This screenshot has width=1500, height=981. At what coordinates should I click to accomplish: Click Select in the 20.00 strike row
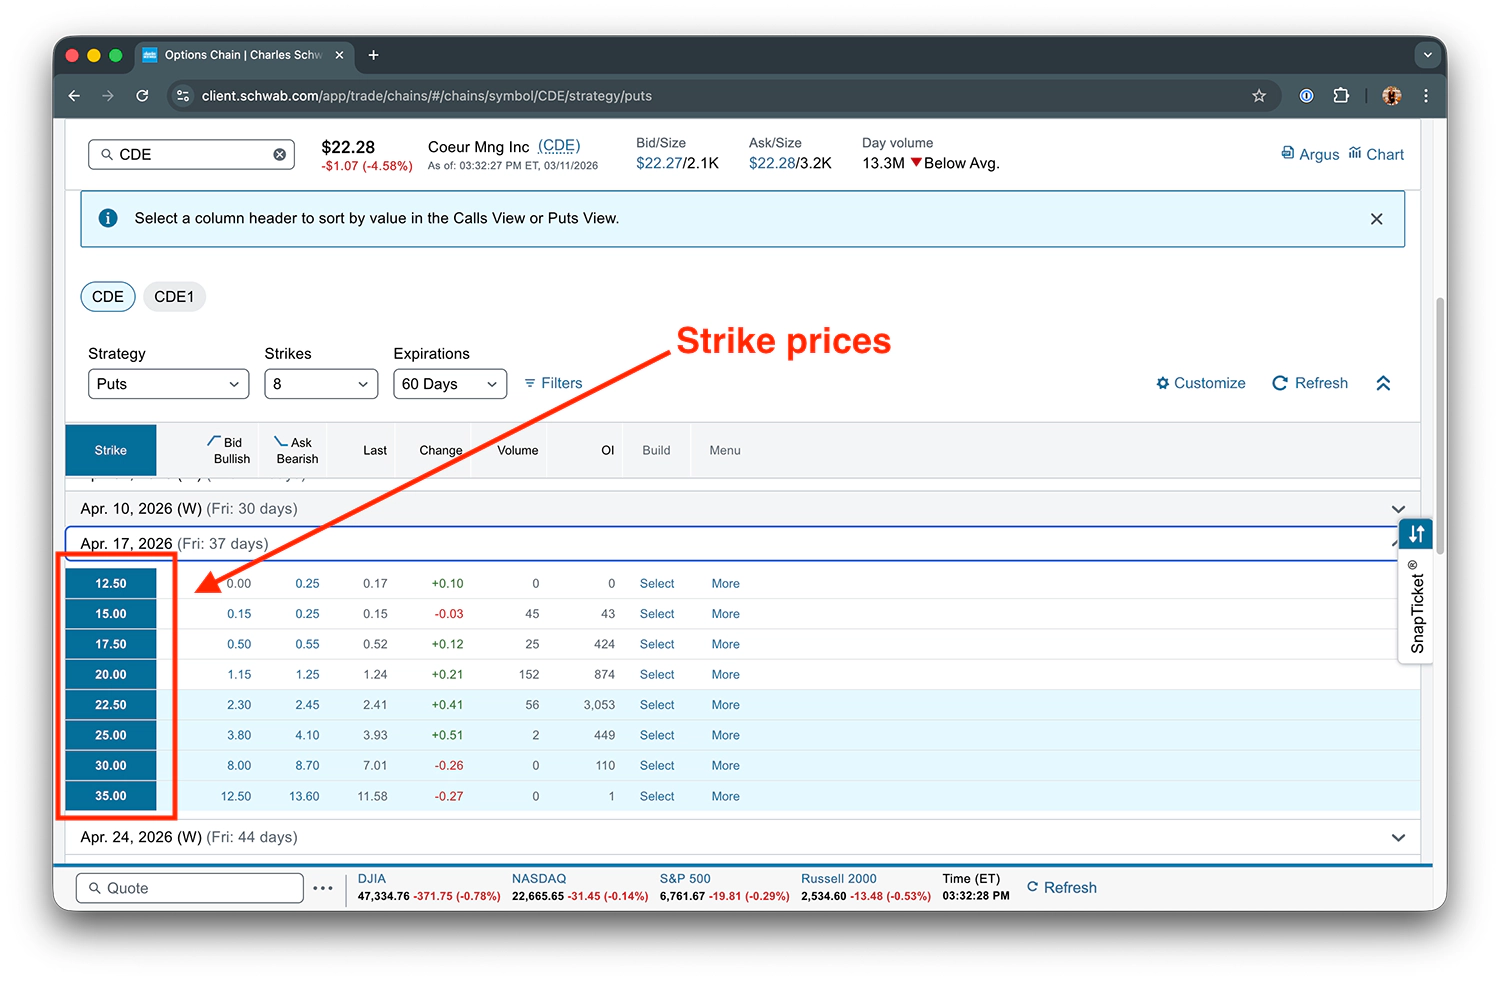click(x=657, y=675)
